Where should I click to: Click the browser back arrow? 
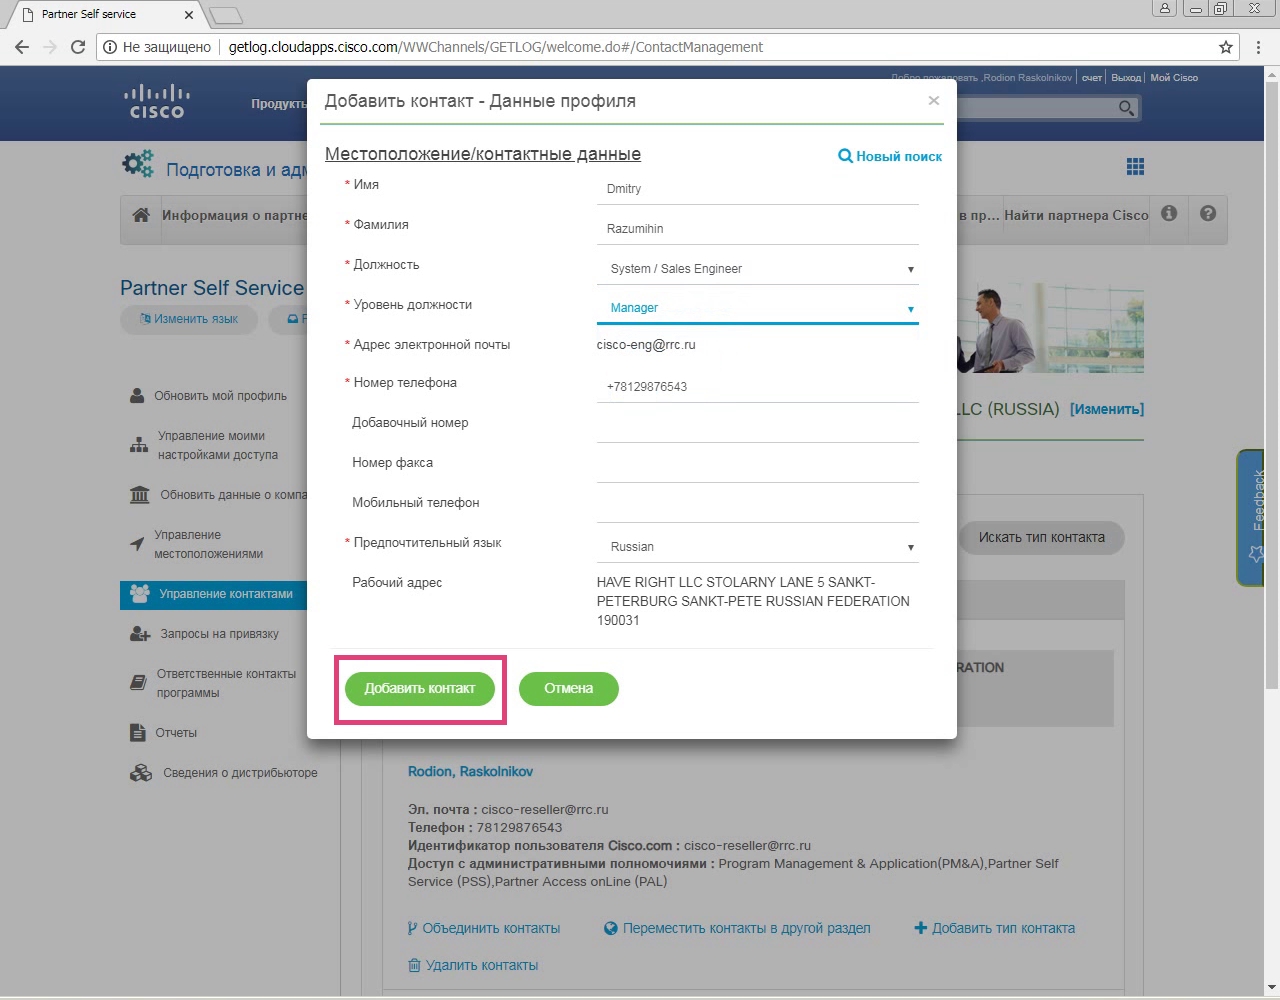pos(22,47)
